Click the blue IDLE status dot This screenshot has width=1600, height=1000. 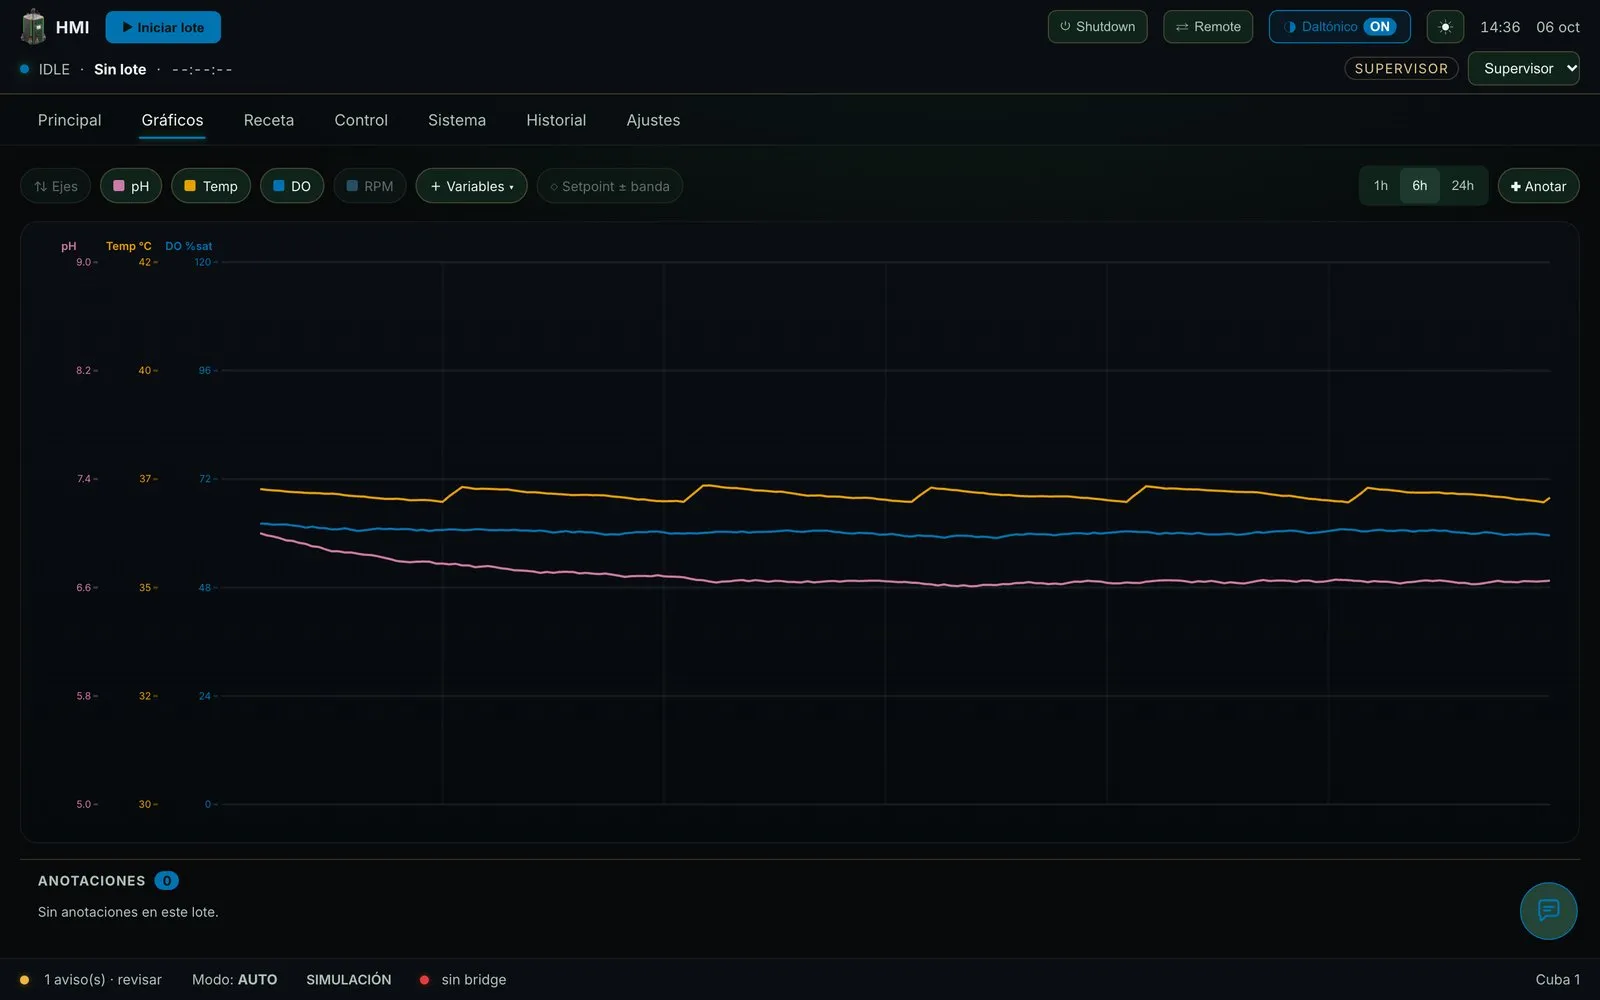tap(24, 69)
